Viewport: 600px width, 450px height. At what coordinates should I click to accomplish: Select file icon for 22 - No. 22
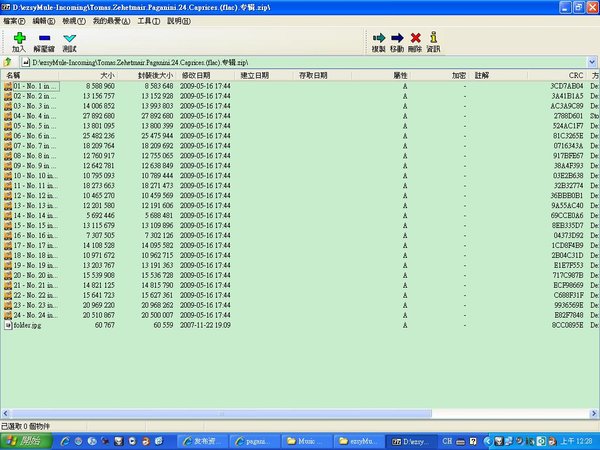(8, 295)
